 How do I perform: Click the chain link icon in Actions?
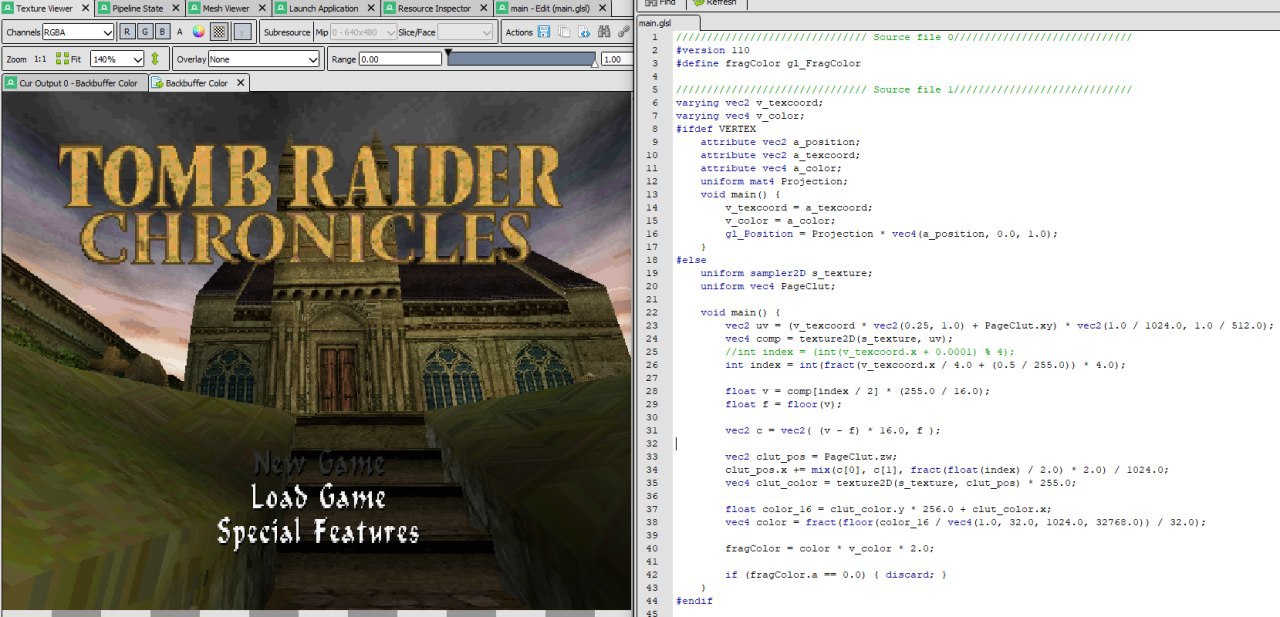tap(623, 32)
